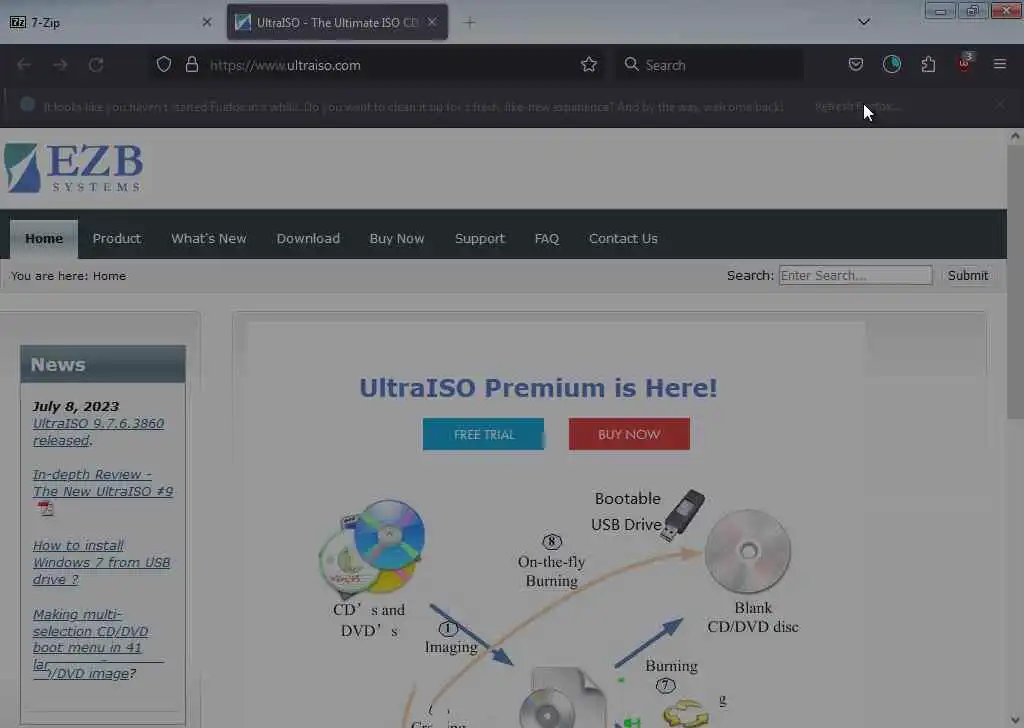The height and width of the screenshot is (728, 1024).
Task: Click the On-the-fly Burning label
Action: click(552, 571)
